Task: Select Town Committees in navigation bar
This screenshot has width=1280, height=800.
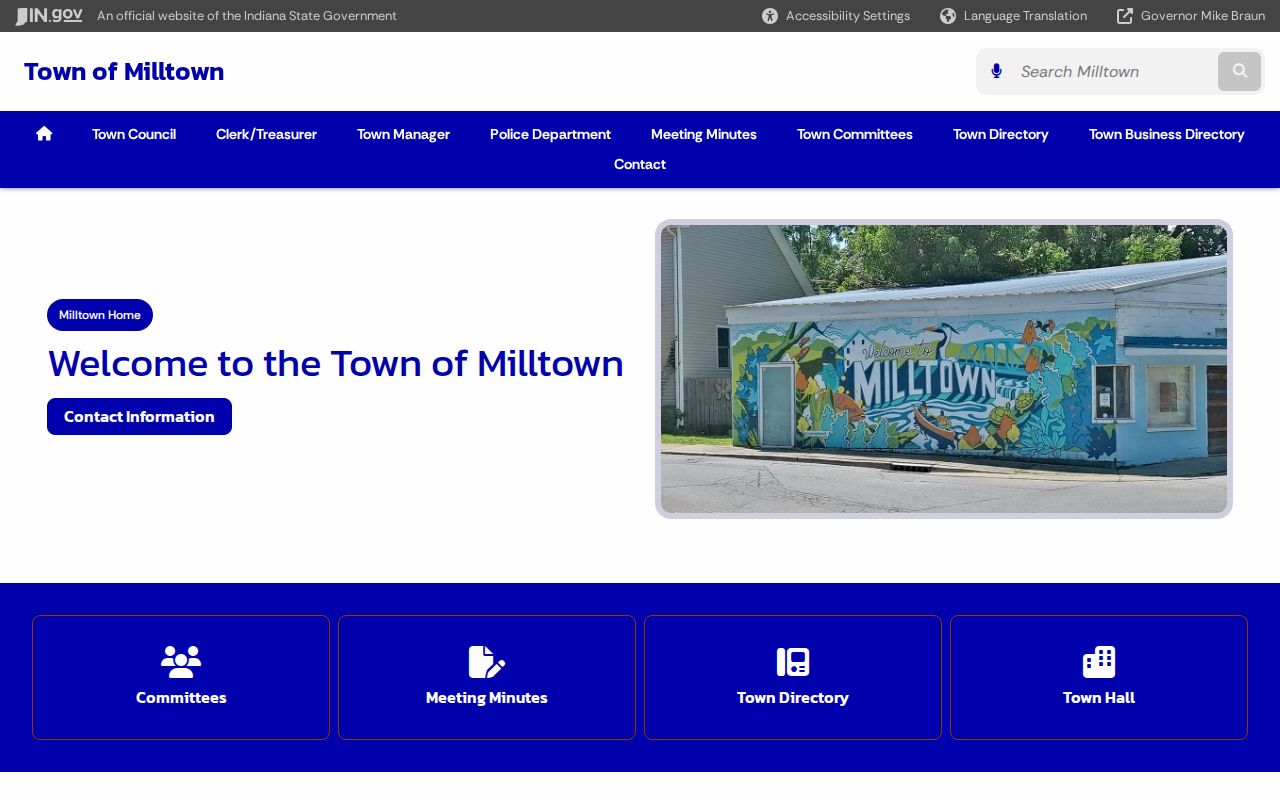Action: [x=855, y=134]
